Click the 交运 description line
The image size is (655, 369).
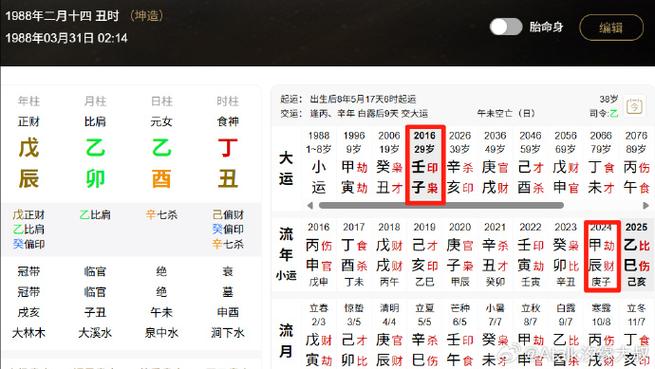pos(354,113)
